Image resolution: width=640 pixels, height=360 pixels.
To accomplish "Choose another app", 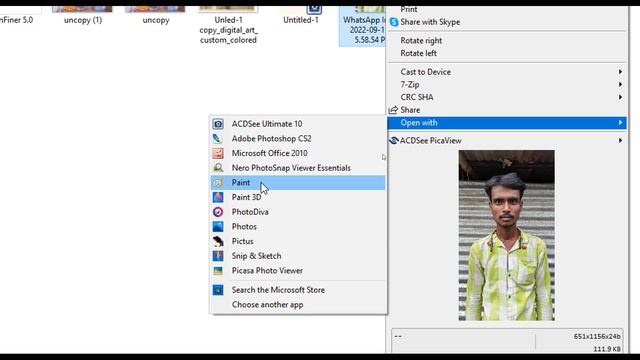I will [298, 304].
